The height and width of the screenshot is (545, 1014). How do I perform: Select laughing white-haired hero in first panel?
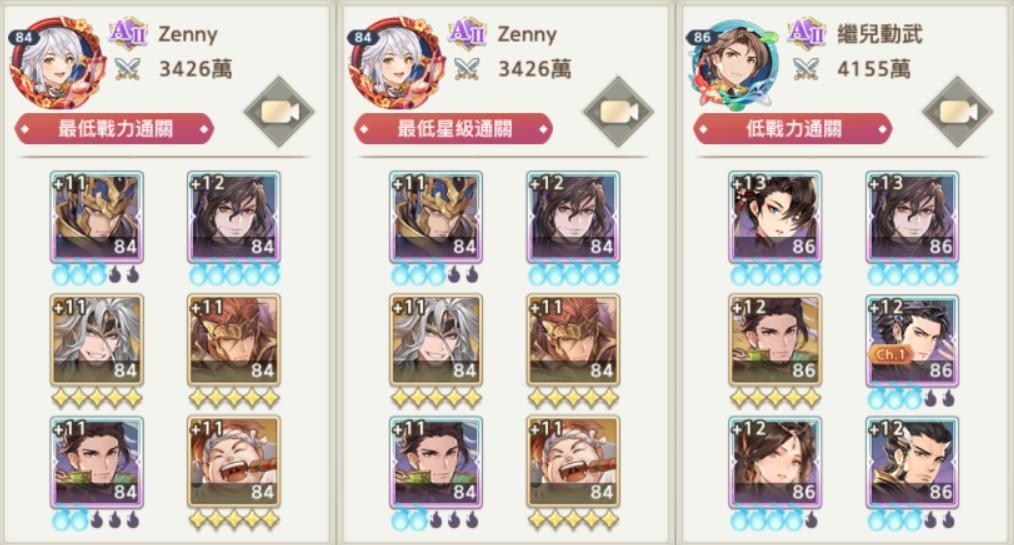pyautogui.click(x=233, y=462)
